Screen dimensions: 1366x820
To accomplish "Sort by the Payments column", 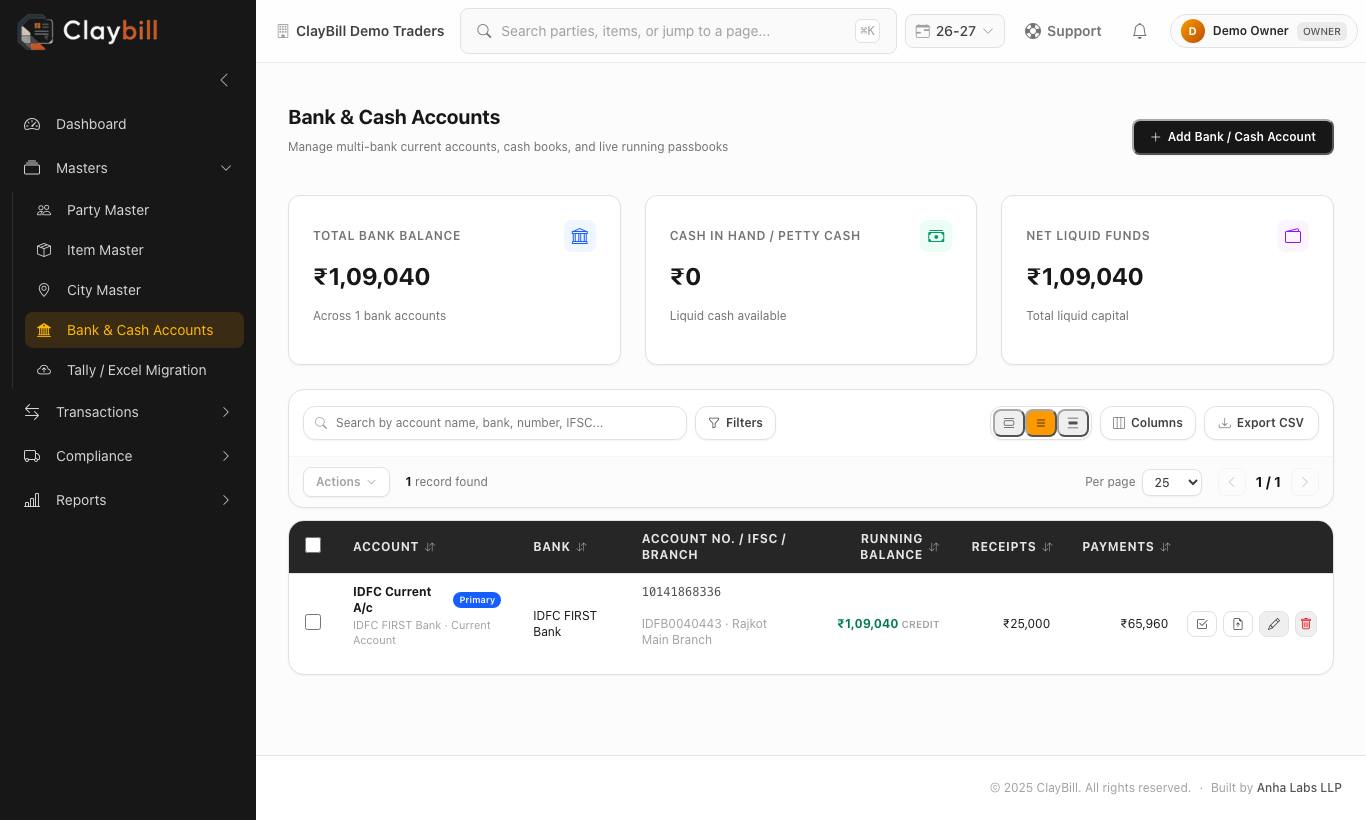I will [x=1126, y=547].
